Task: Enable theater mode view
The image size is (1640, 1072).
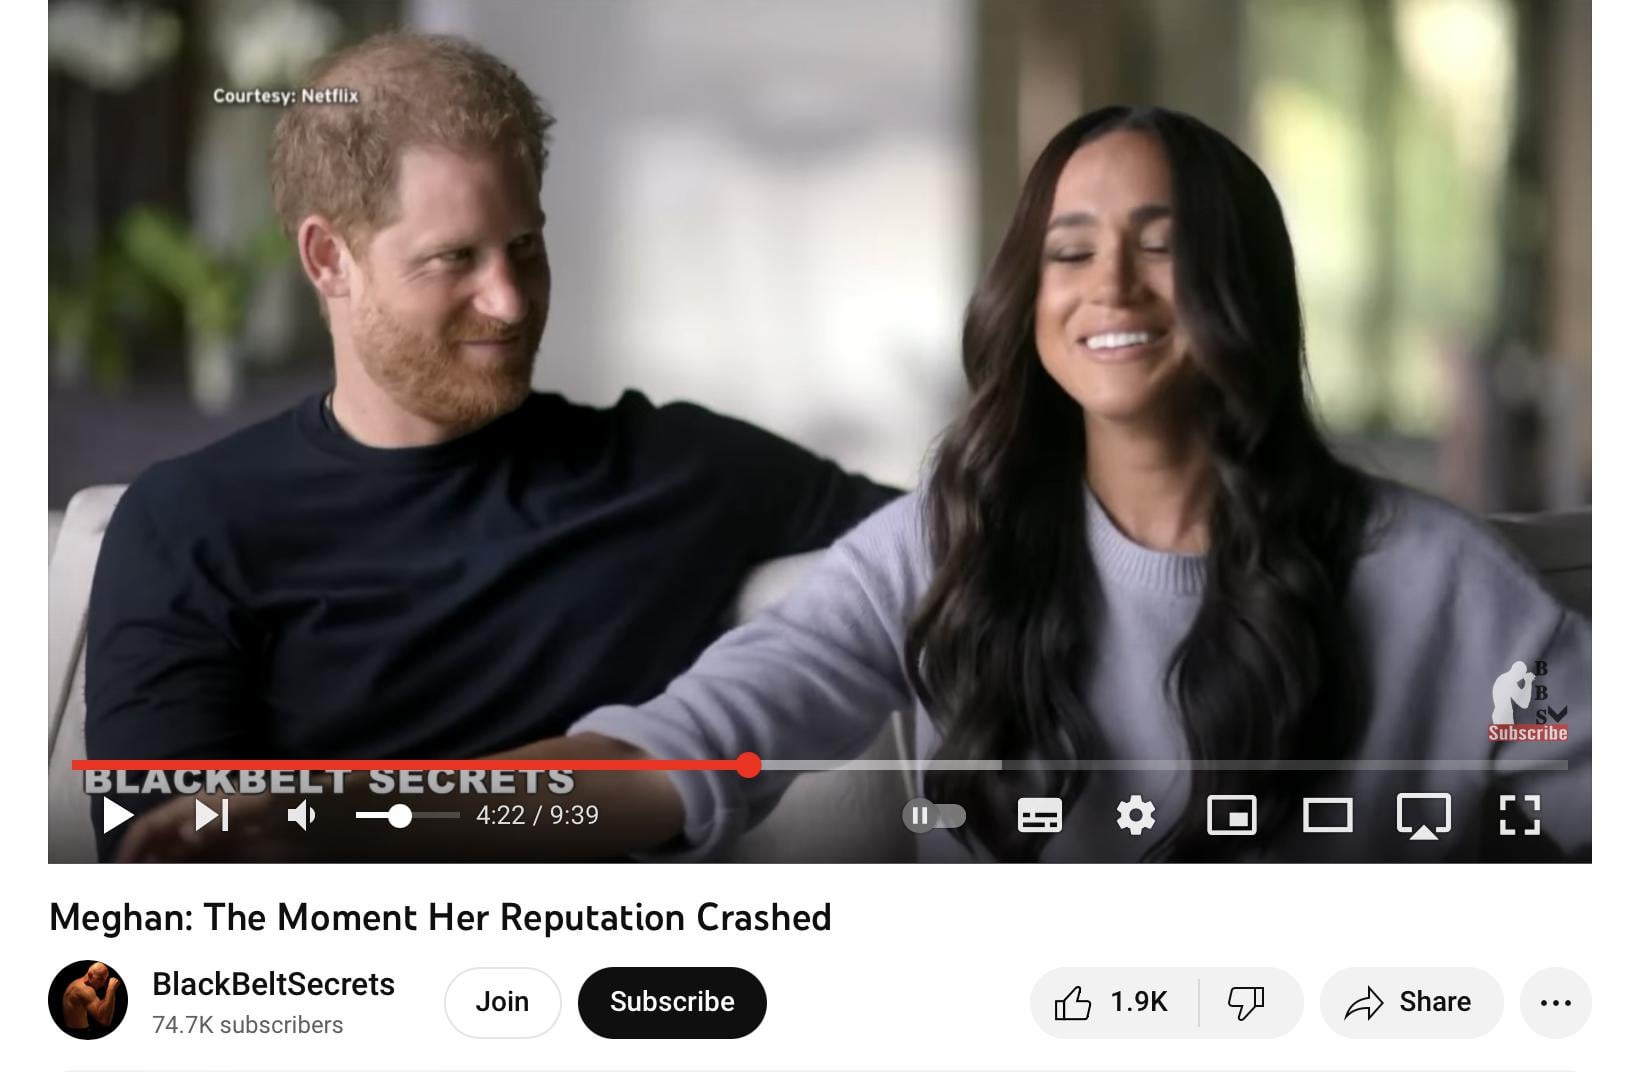Action: click(1327, 816)
